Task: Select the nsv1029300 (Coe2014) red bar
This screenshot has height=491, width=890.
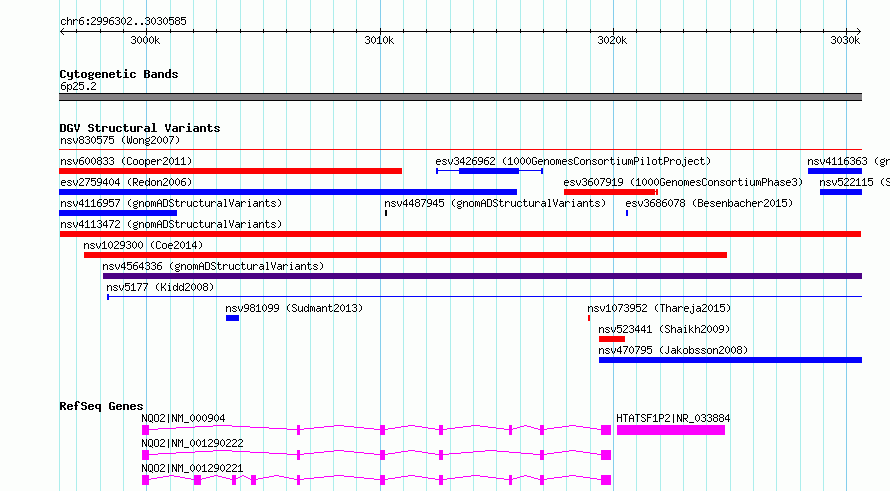Action: [405, 255]
